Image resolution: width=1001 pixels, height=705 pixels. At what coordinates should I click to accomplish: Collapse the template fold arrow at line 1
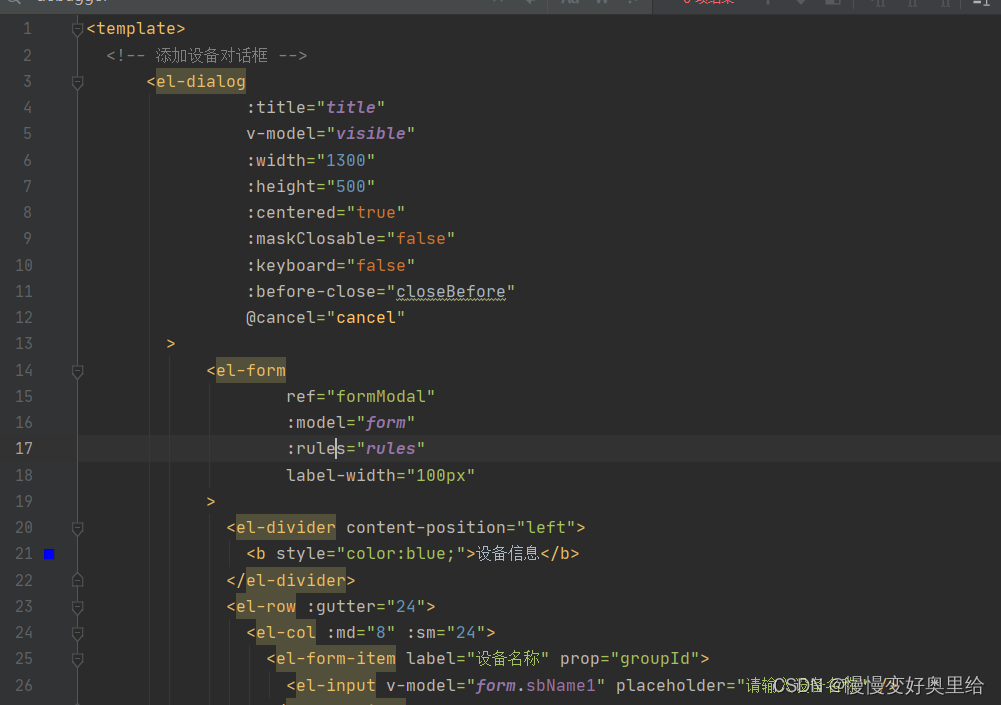click(77, 28)
